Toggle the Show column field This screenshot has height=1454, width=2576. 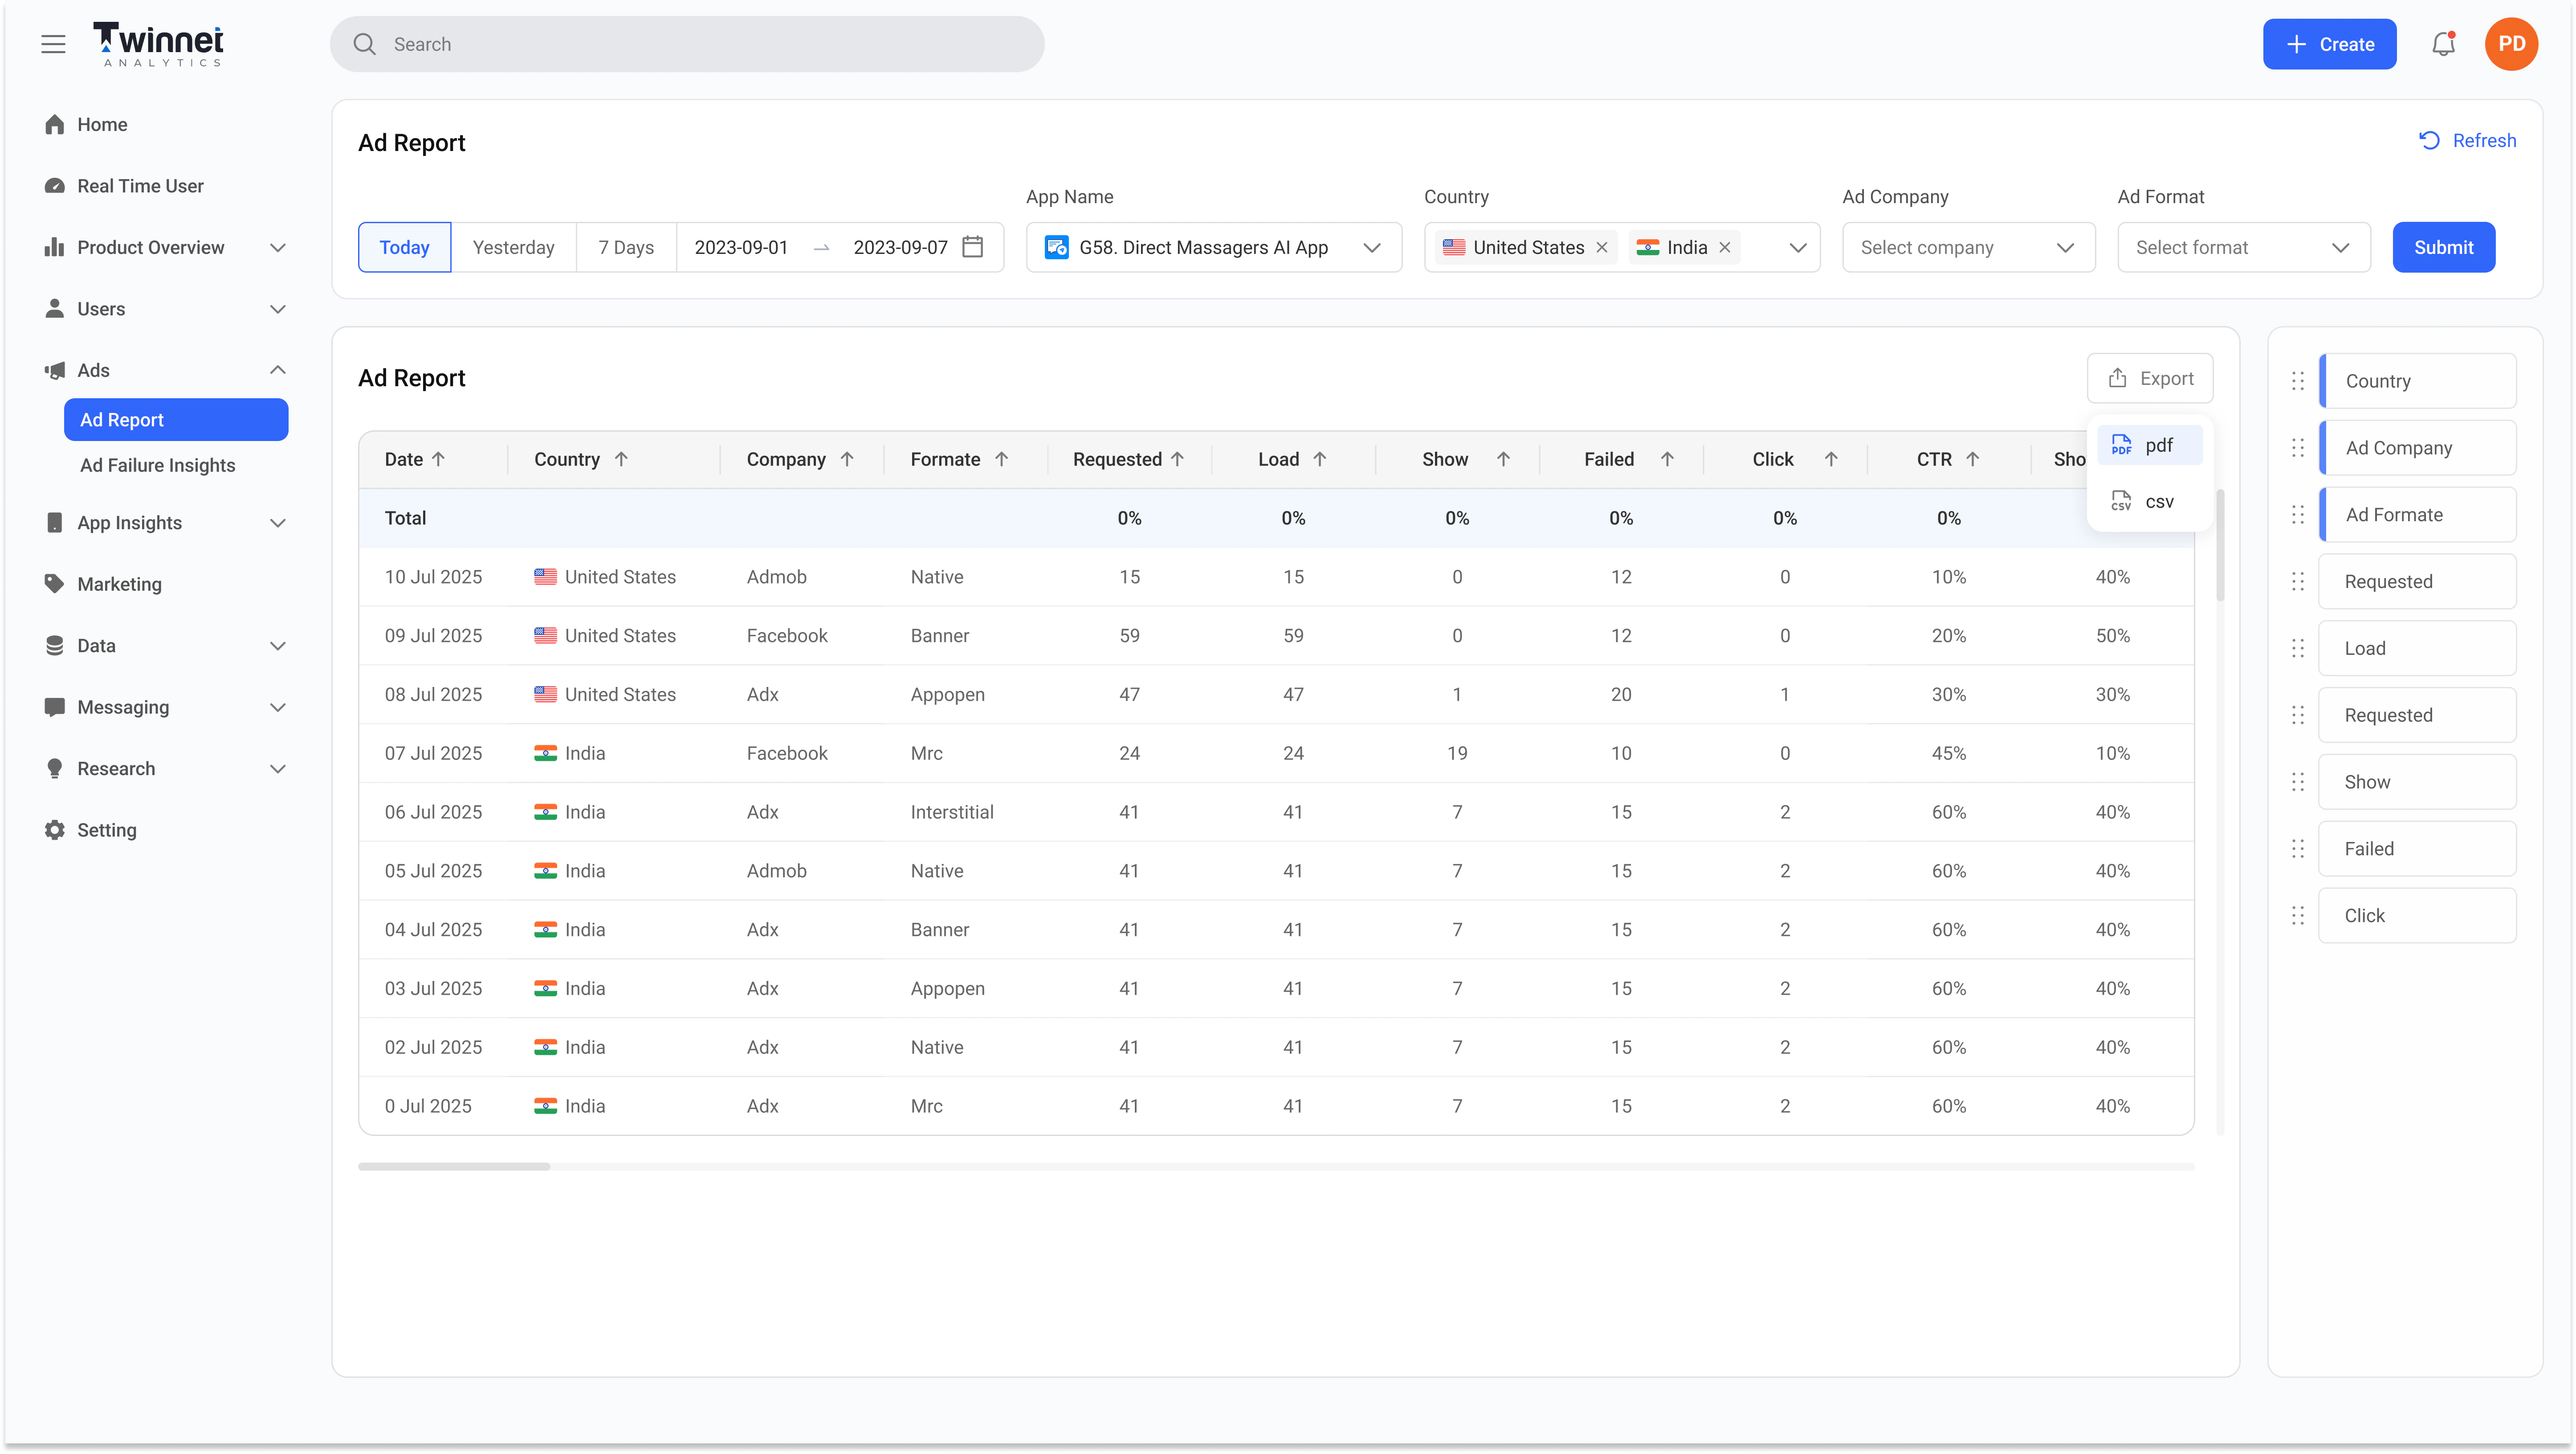(2417, 782)
